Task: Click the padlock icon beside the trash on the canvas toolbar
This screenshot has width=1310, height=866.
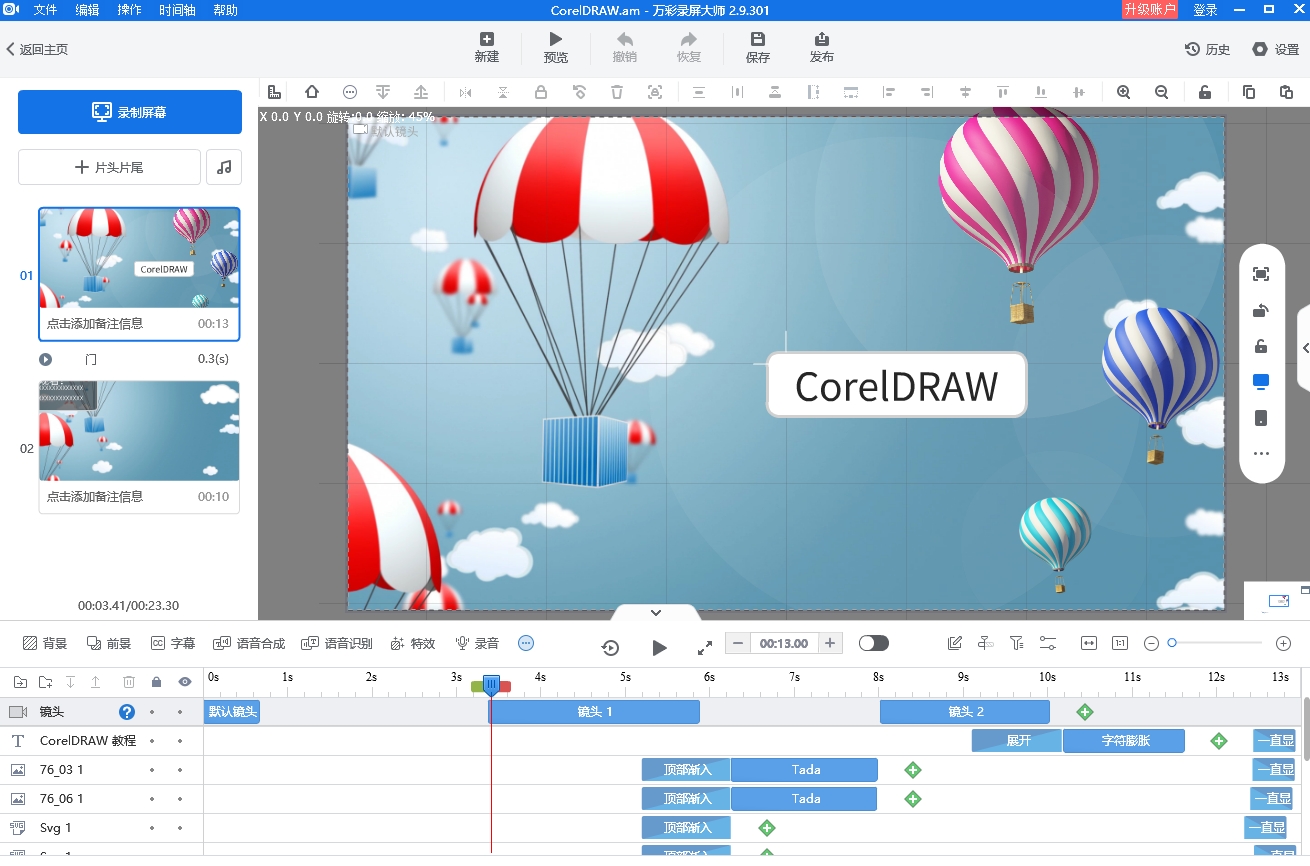Action: tap(541, 92)
